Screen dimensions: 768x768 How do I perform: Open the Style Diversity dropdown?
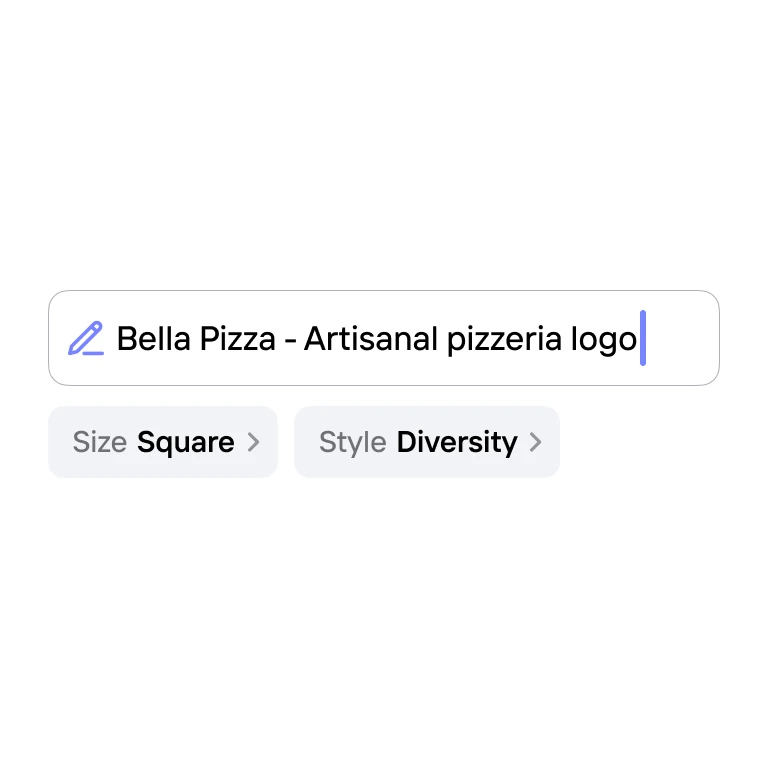[x=427, y=442]
